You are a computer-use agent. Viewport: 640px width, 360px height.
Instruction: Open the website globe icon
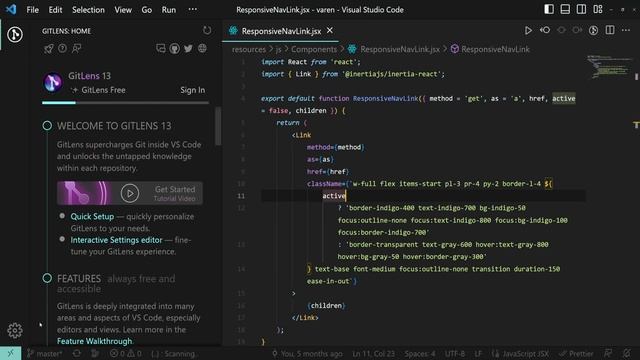(x=202, y=49)
